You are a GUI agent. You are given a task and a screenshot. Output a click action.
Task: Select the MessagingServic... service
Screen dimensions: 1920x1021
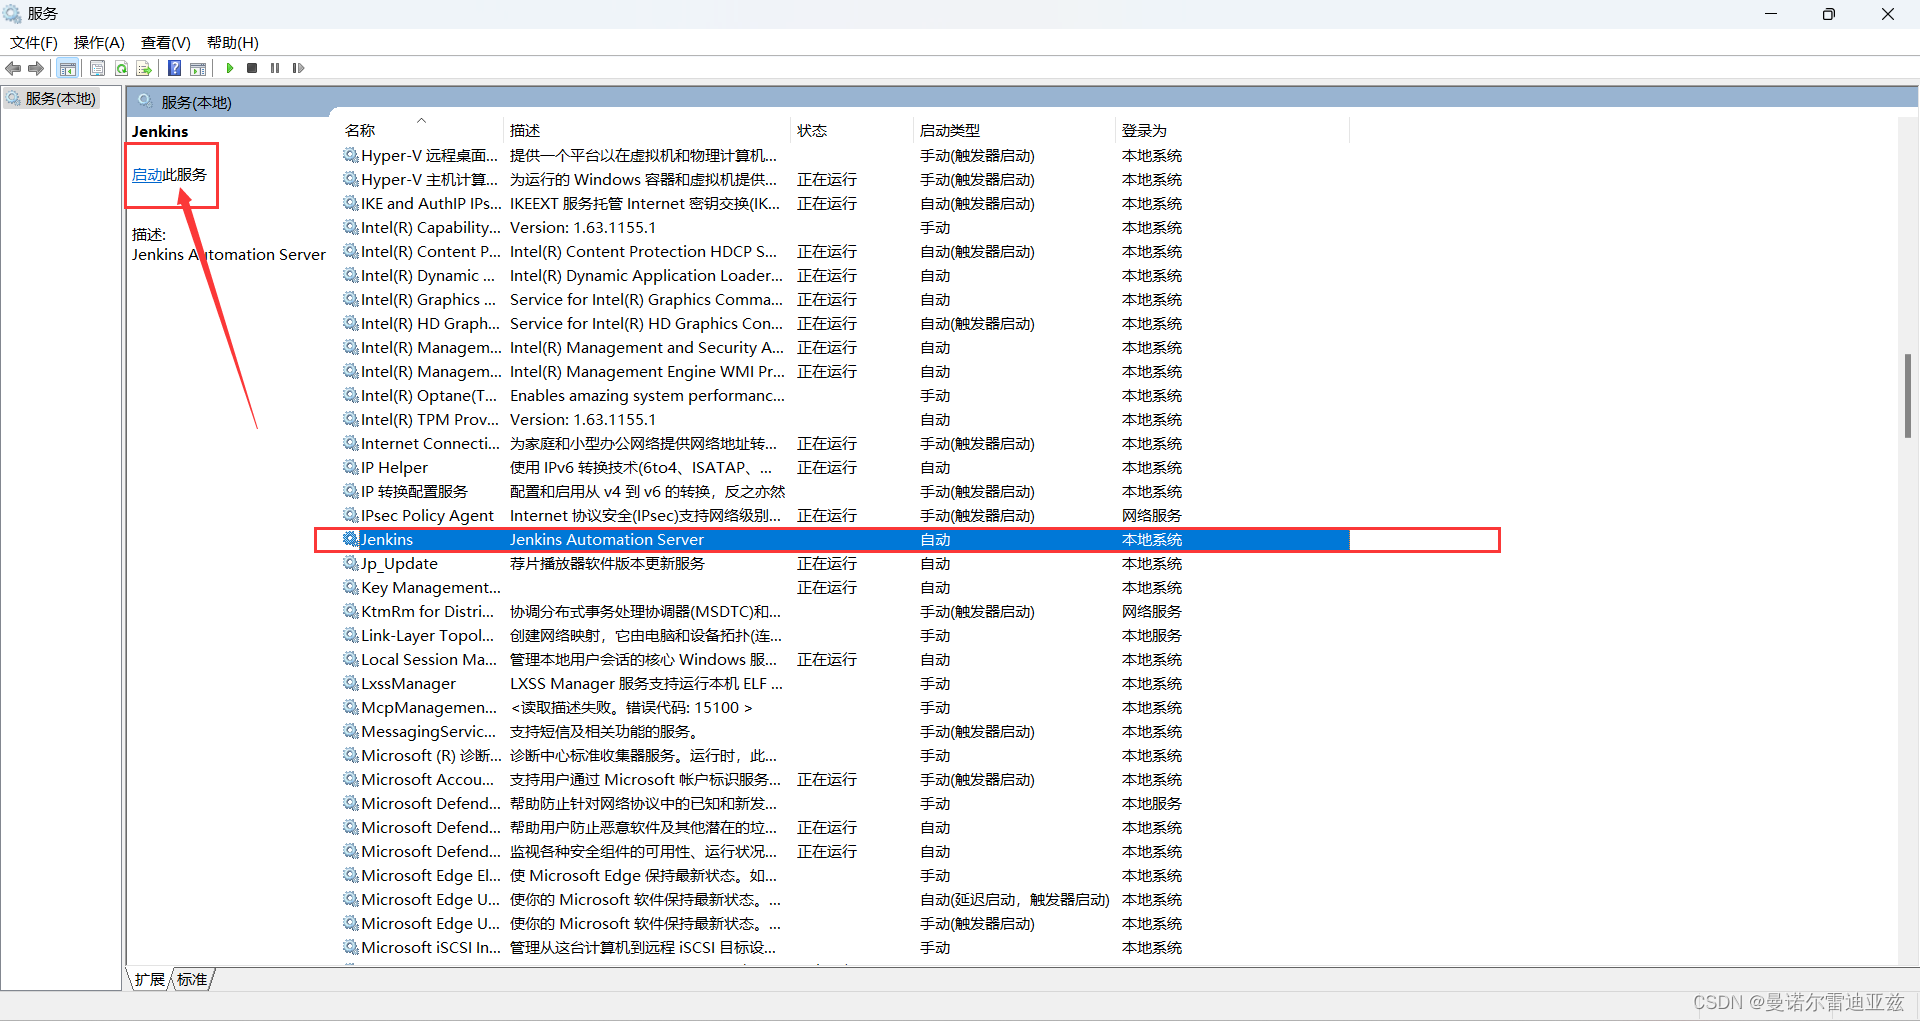pos(846,731)
